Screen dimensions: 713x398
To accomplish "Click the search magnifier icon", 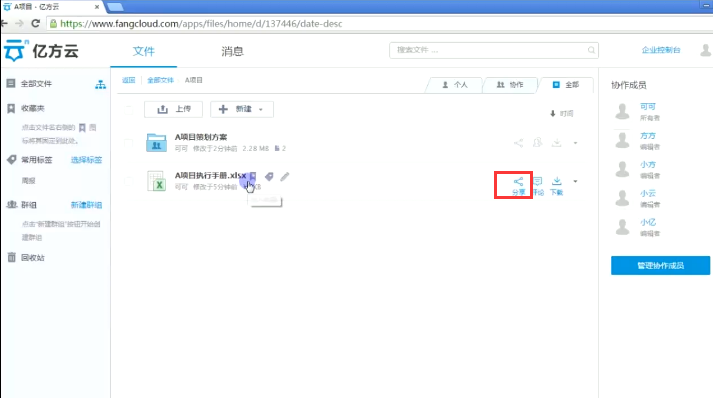I will tap(591, 50).
